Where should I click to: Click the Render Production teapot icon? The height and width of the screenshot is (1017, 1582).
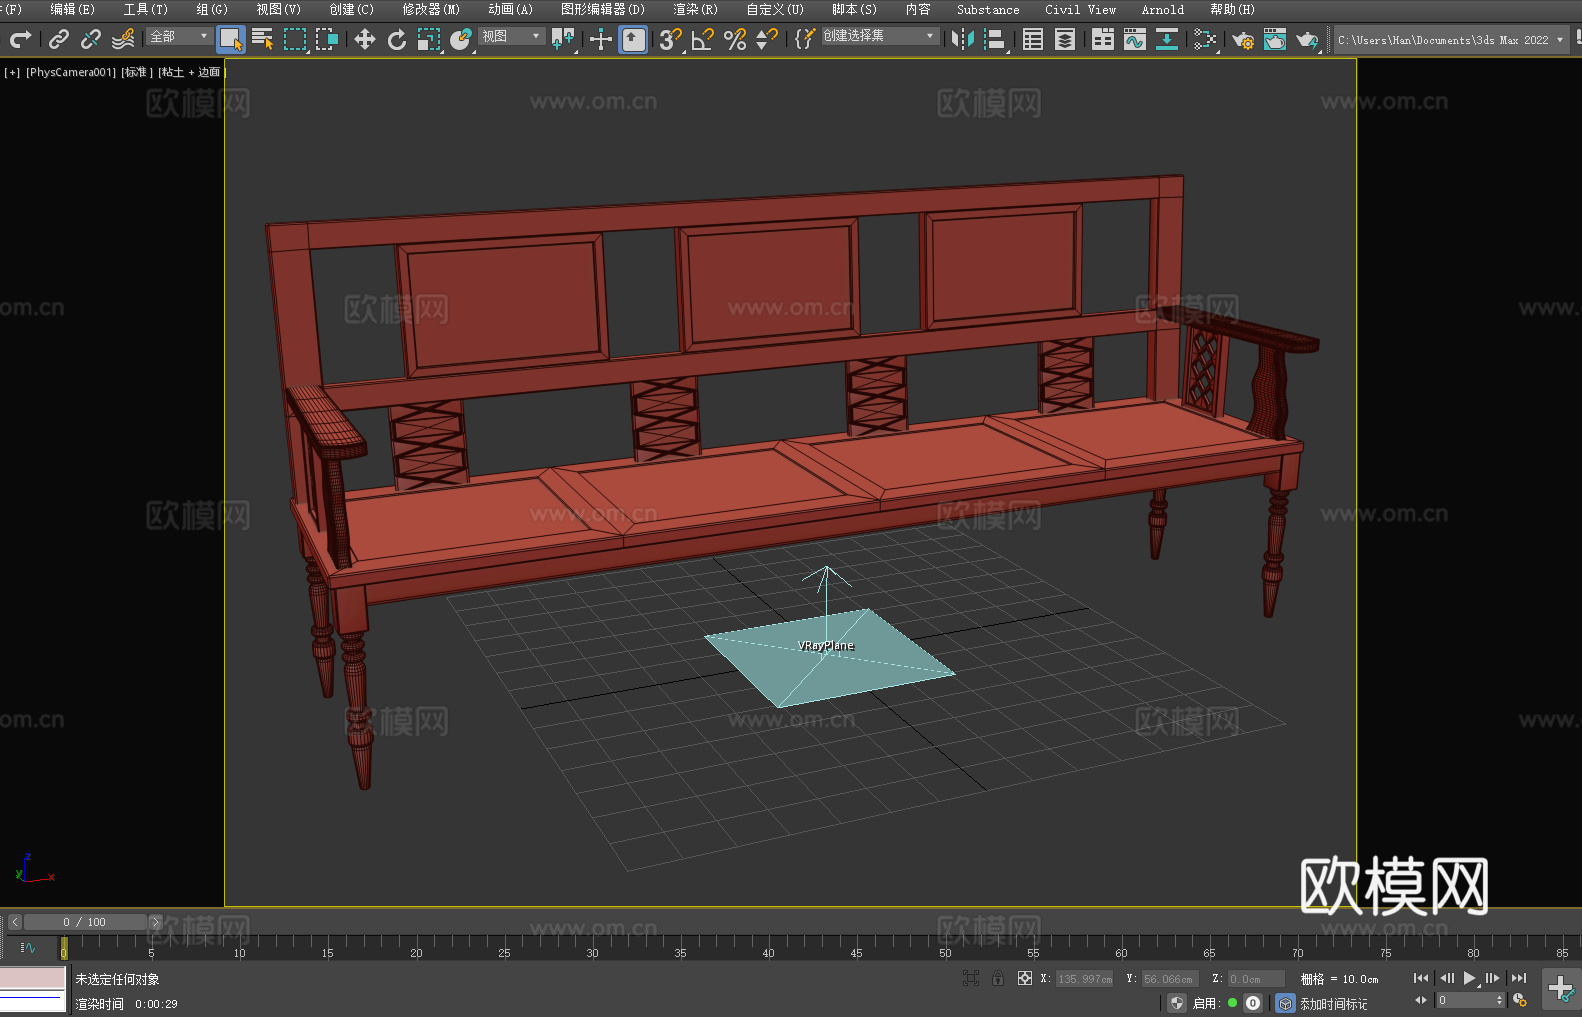(x=1307, y=39)
